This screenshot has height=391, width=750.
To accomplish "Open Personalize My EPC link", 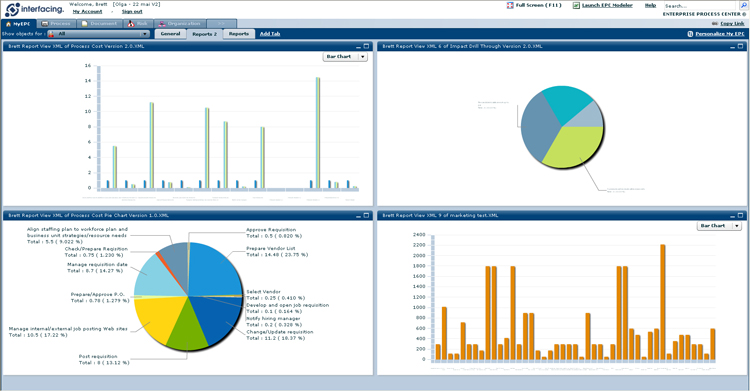I will coord(720,34).
